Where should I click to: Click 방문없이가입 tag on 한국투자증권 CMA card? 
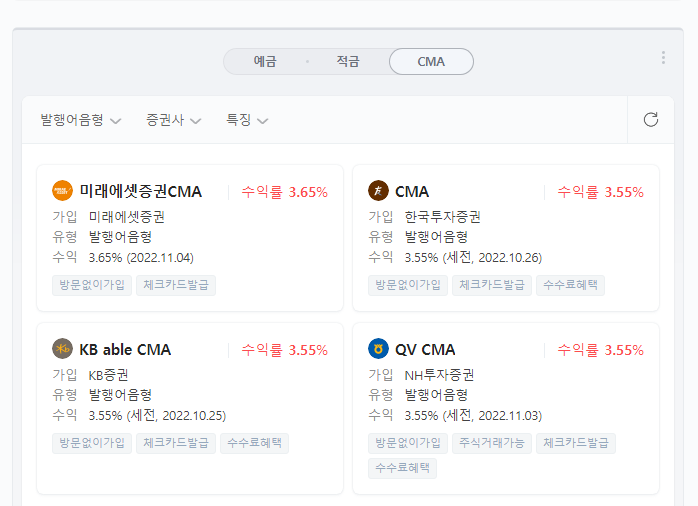click(408, 285)
